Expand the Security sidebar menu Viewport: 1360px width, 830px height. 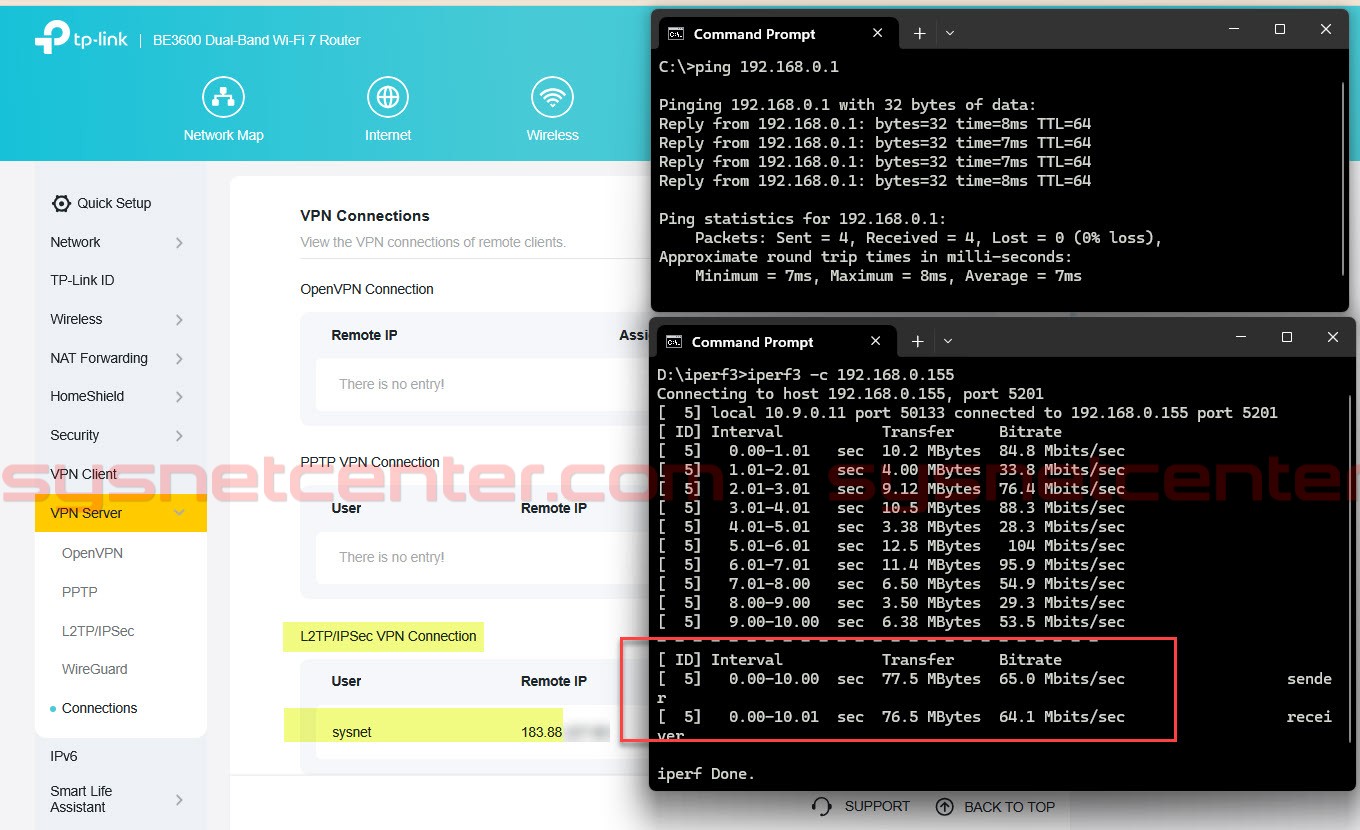coord(179,436)
